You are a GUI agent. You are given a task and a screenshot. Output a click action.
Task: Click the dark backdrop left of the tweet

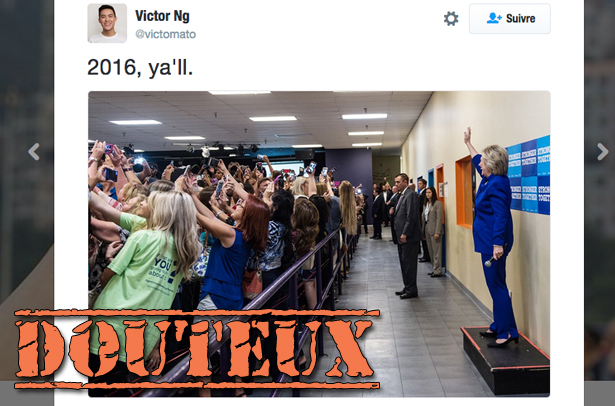tap(27, 196)
